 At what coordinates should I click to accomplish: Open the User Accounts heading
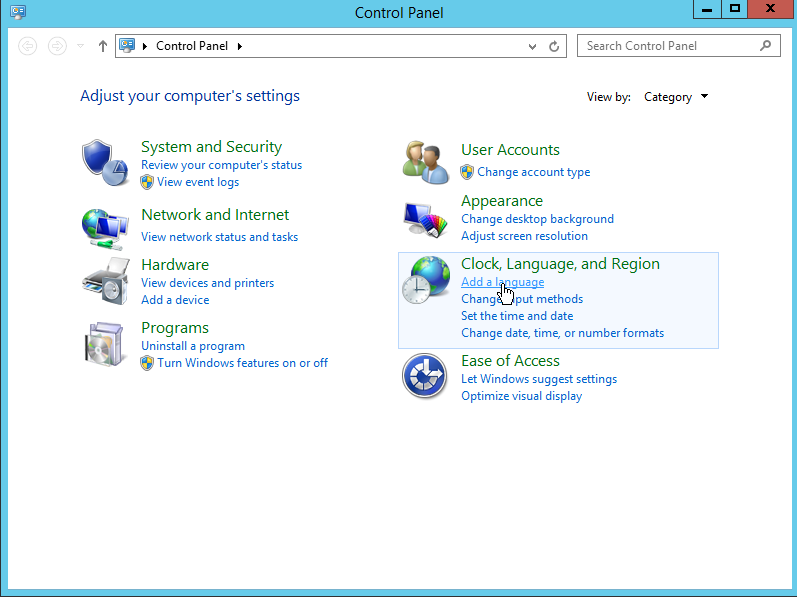pos(510,149)
